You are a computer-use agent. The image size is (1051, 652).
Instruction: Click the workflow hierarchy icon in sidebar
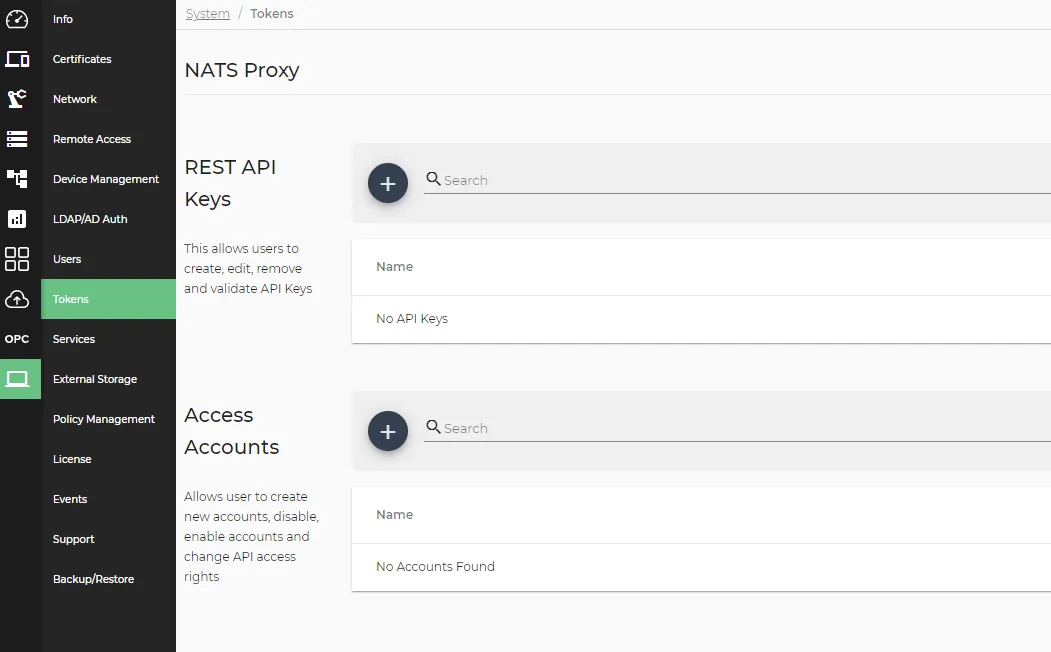point(17,178)
